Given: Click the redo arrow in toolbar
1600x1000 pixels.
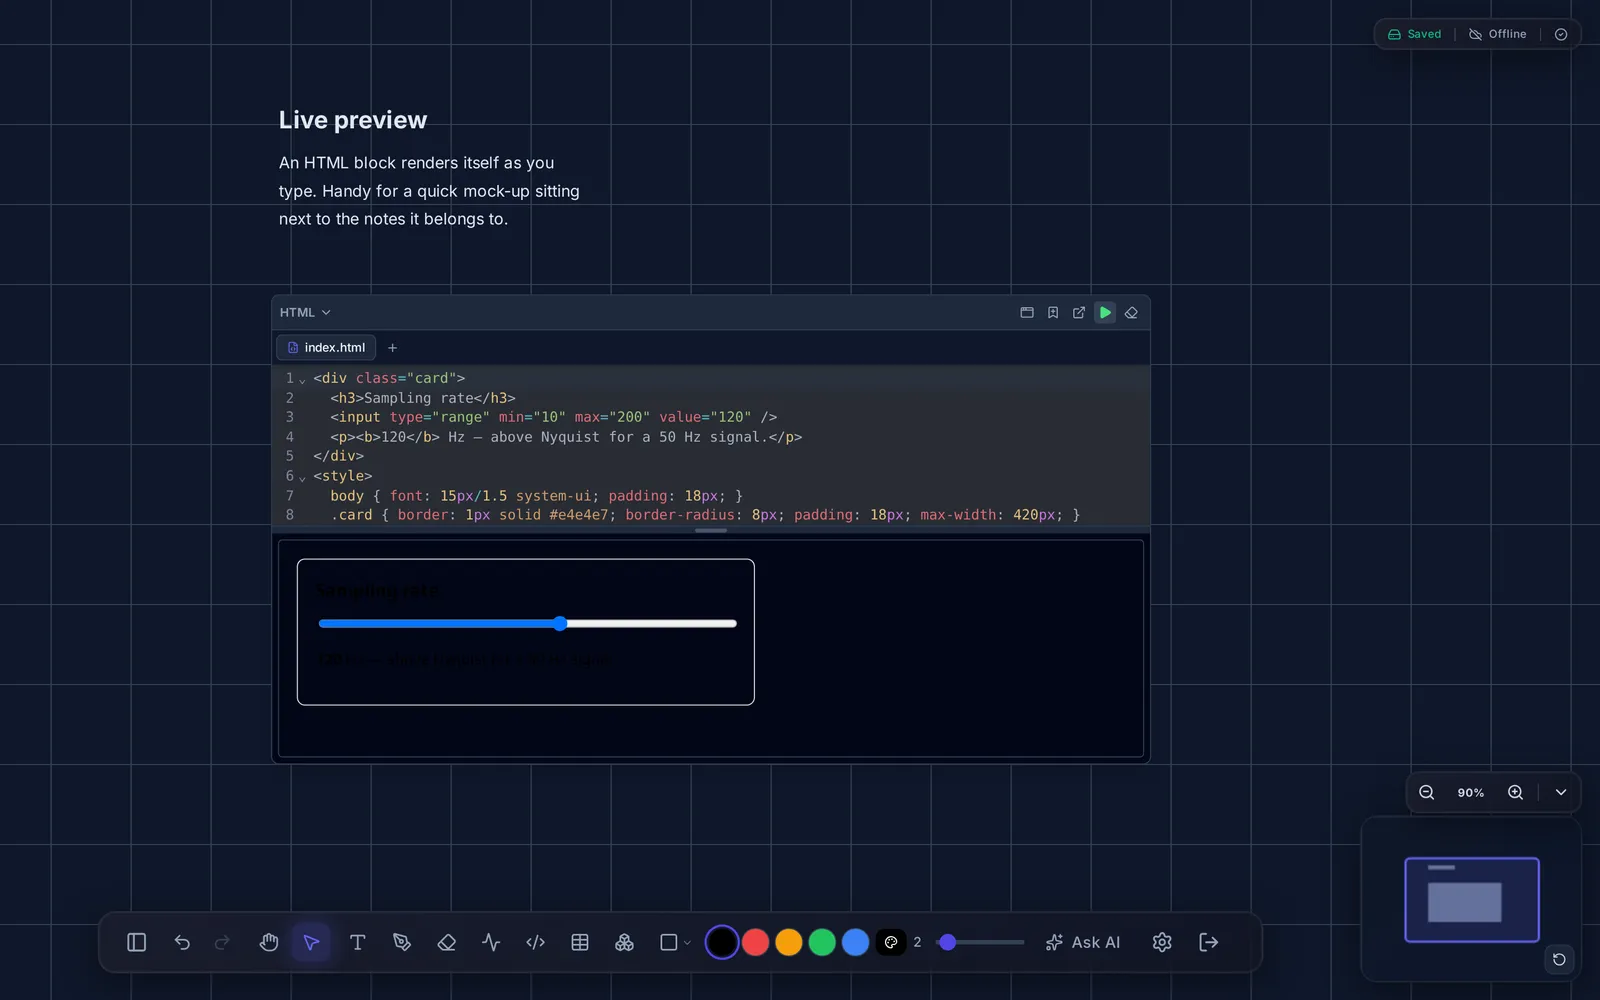Looking at the screenshot, I should click(222, 942).
